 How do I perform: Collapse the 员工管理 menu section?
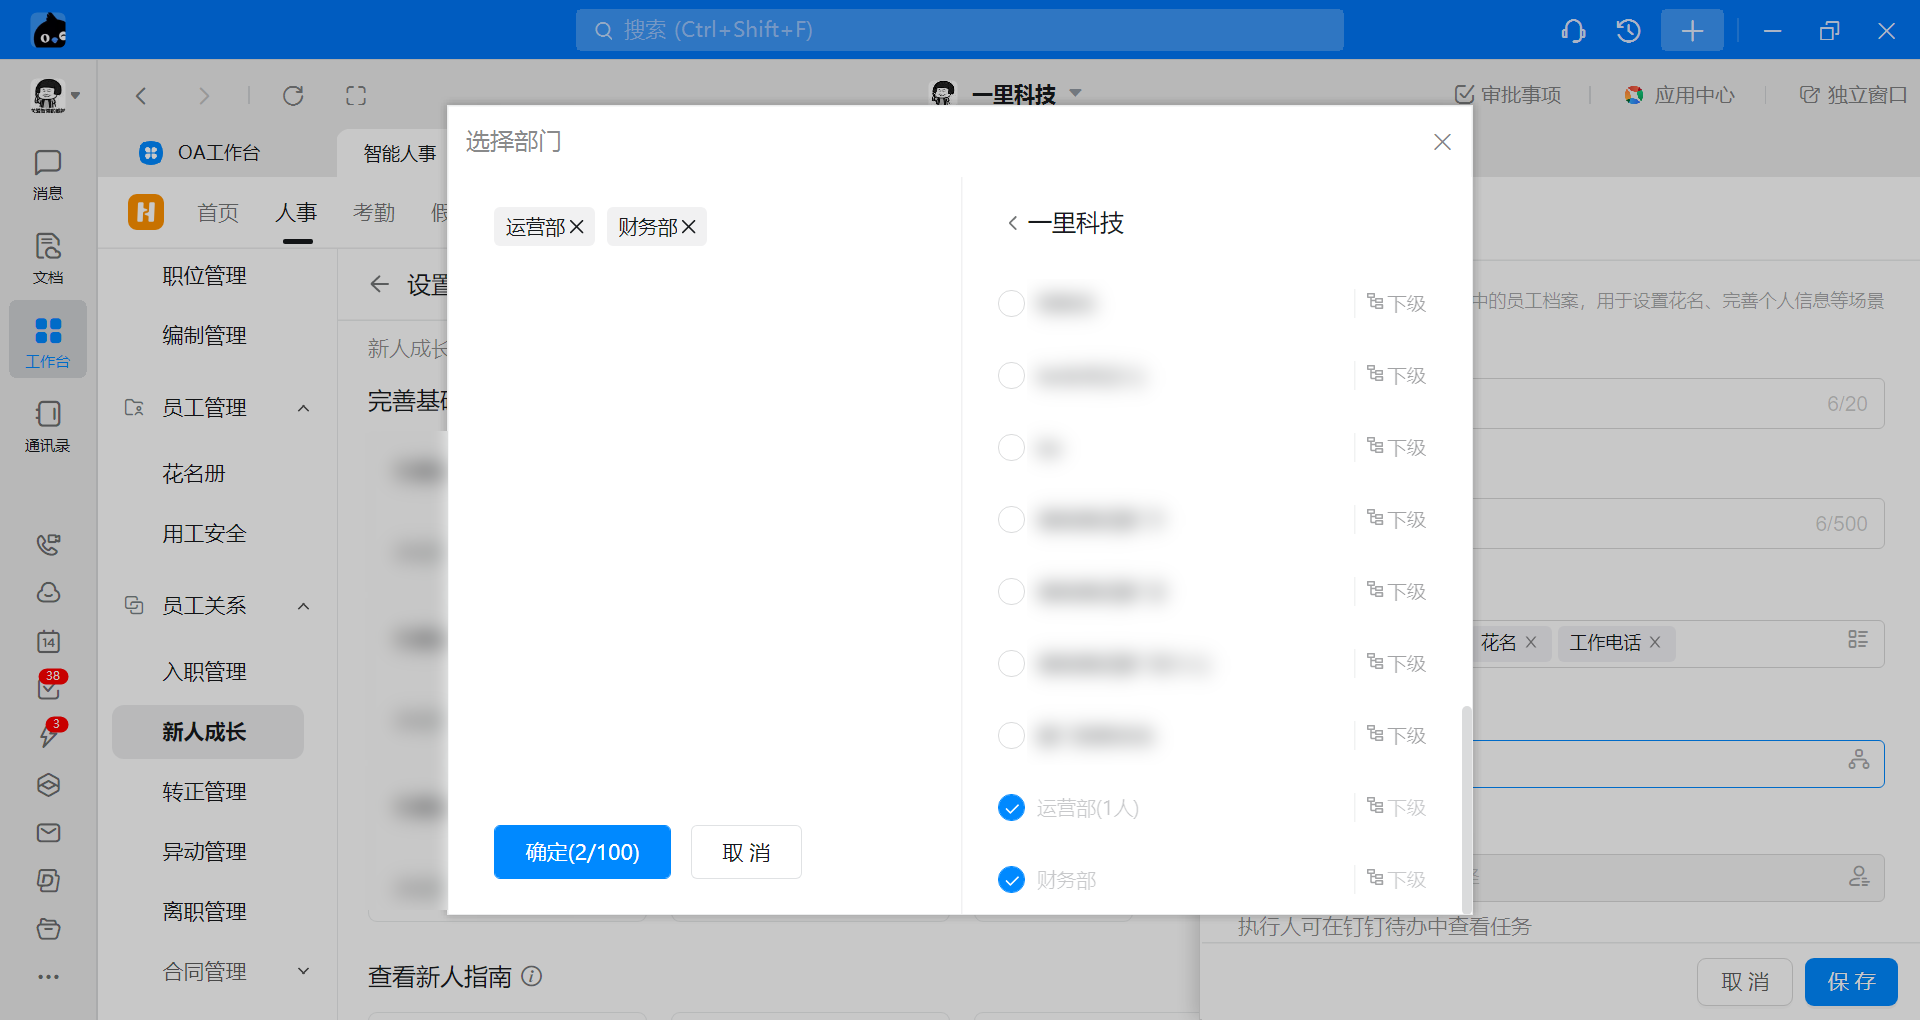(x=304, y=408)
